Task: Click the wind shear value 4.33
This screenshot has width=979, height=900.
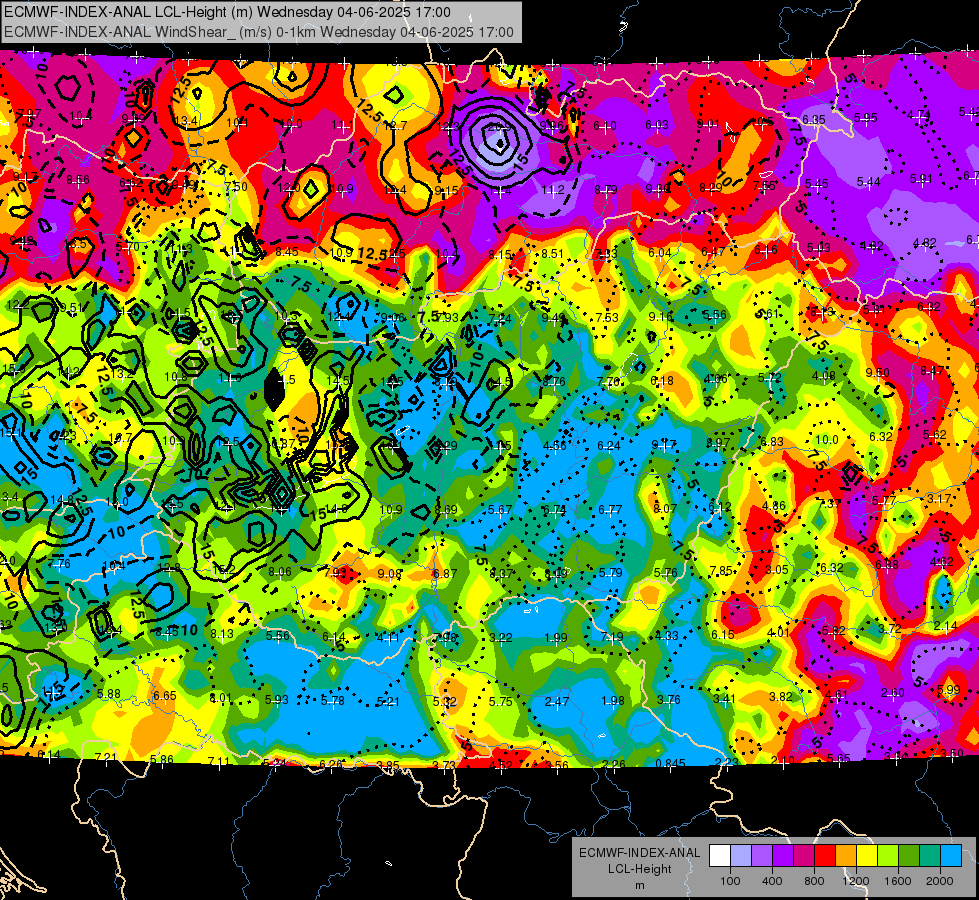Action: pyautogui.click(x=667, y=636)
